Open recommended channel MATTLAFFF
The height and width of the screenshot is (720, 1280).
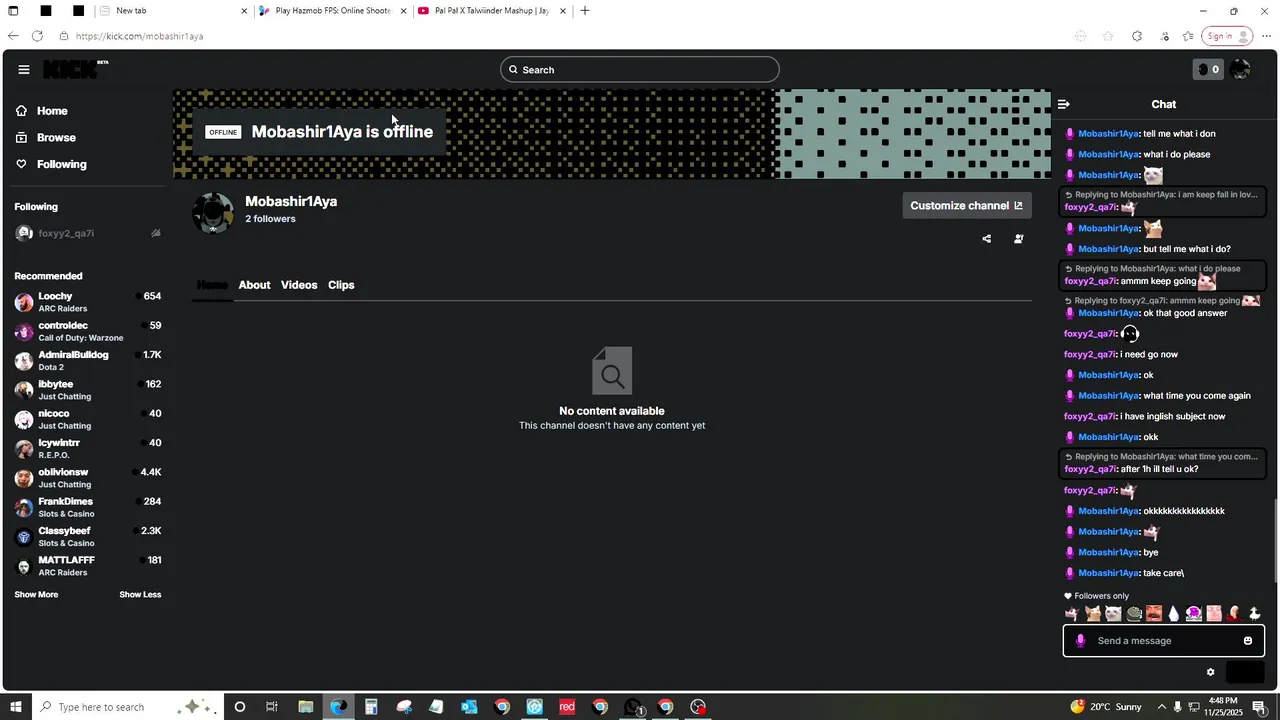pyautogui.click(x=88, y=566)
